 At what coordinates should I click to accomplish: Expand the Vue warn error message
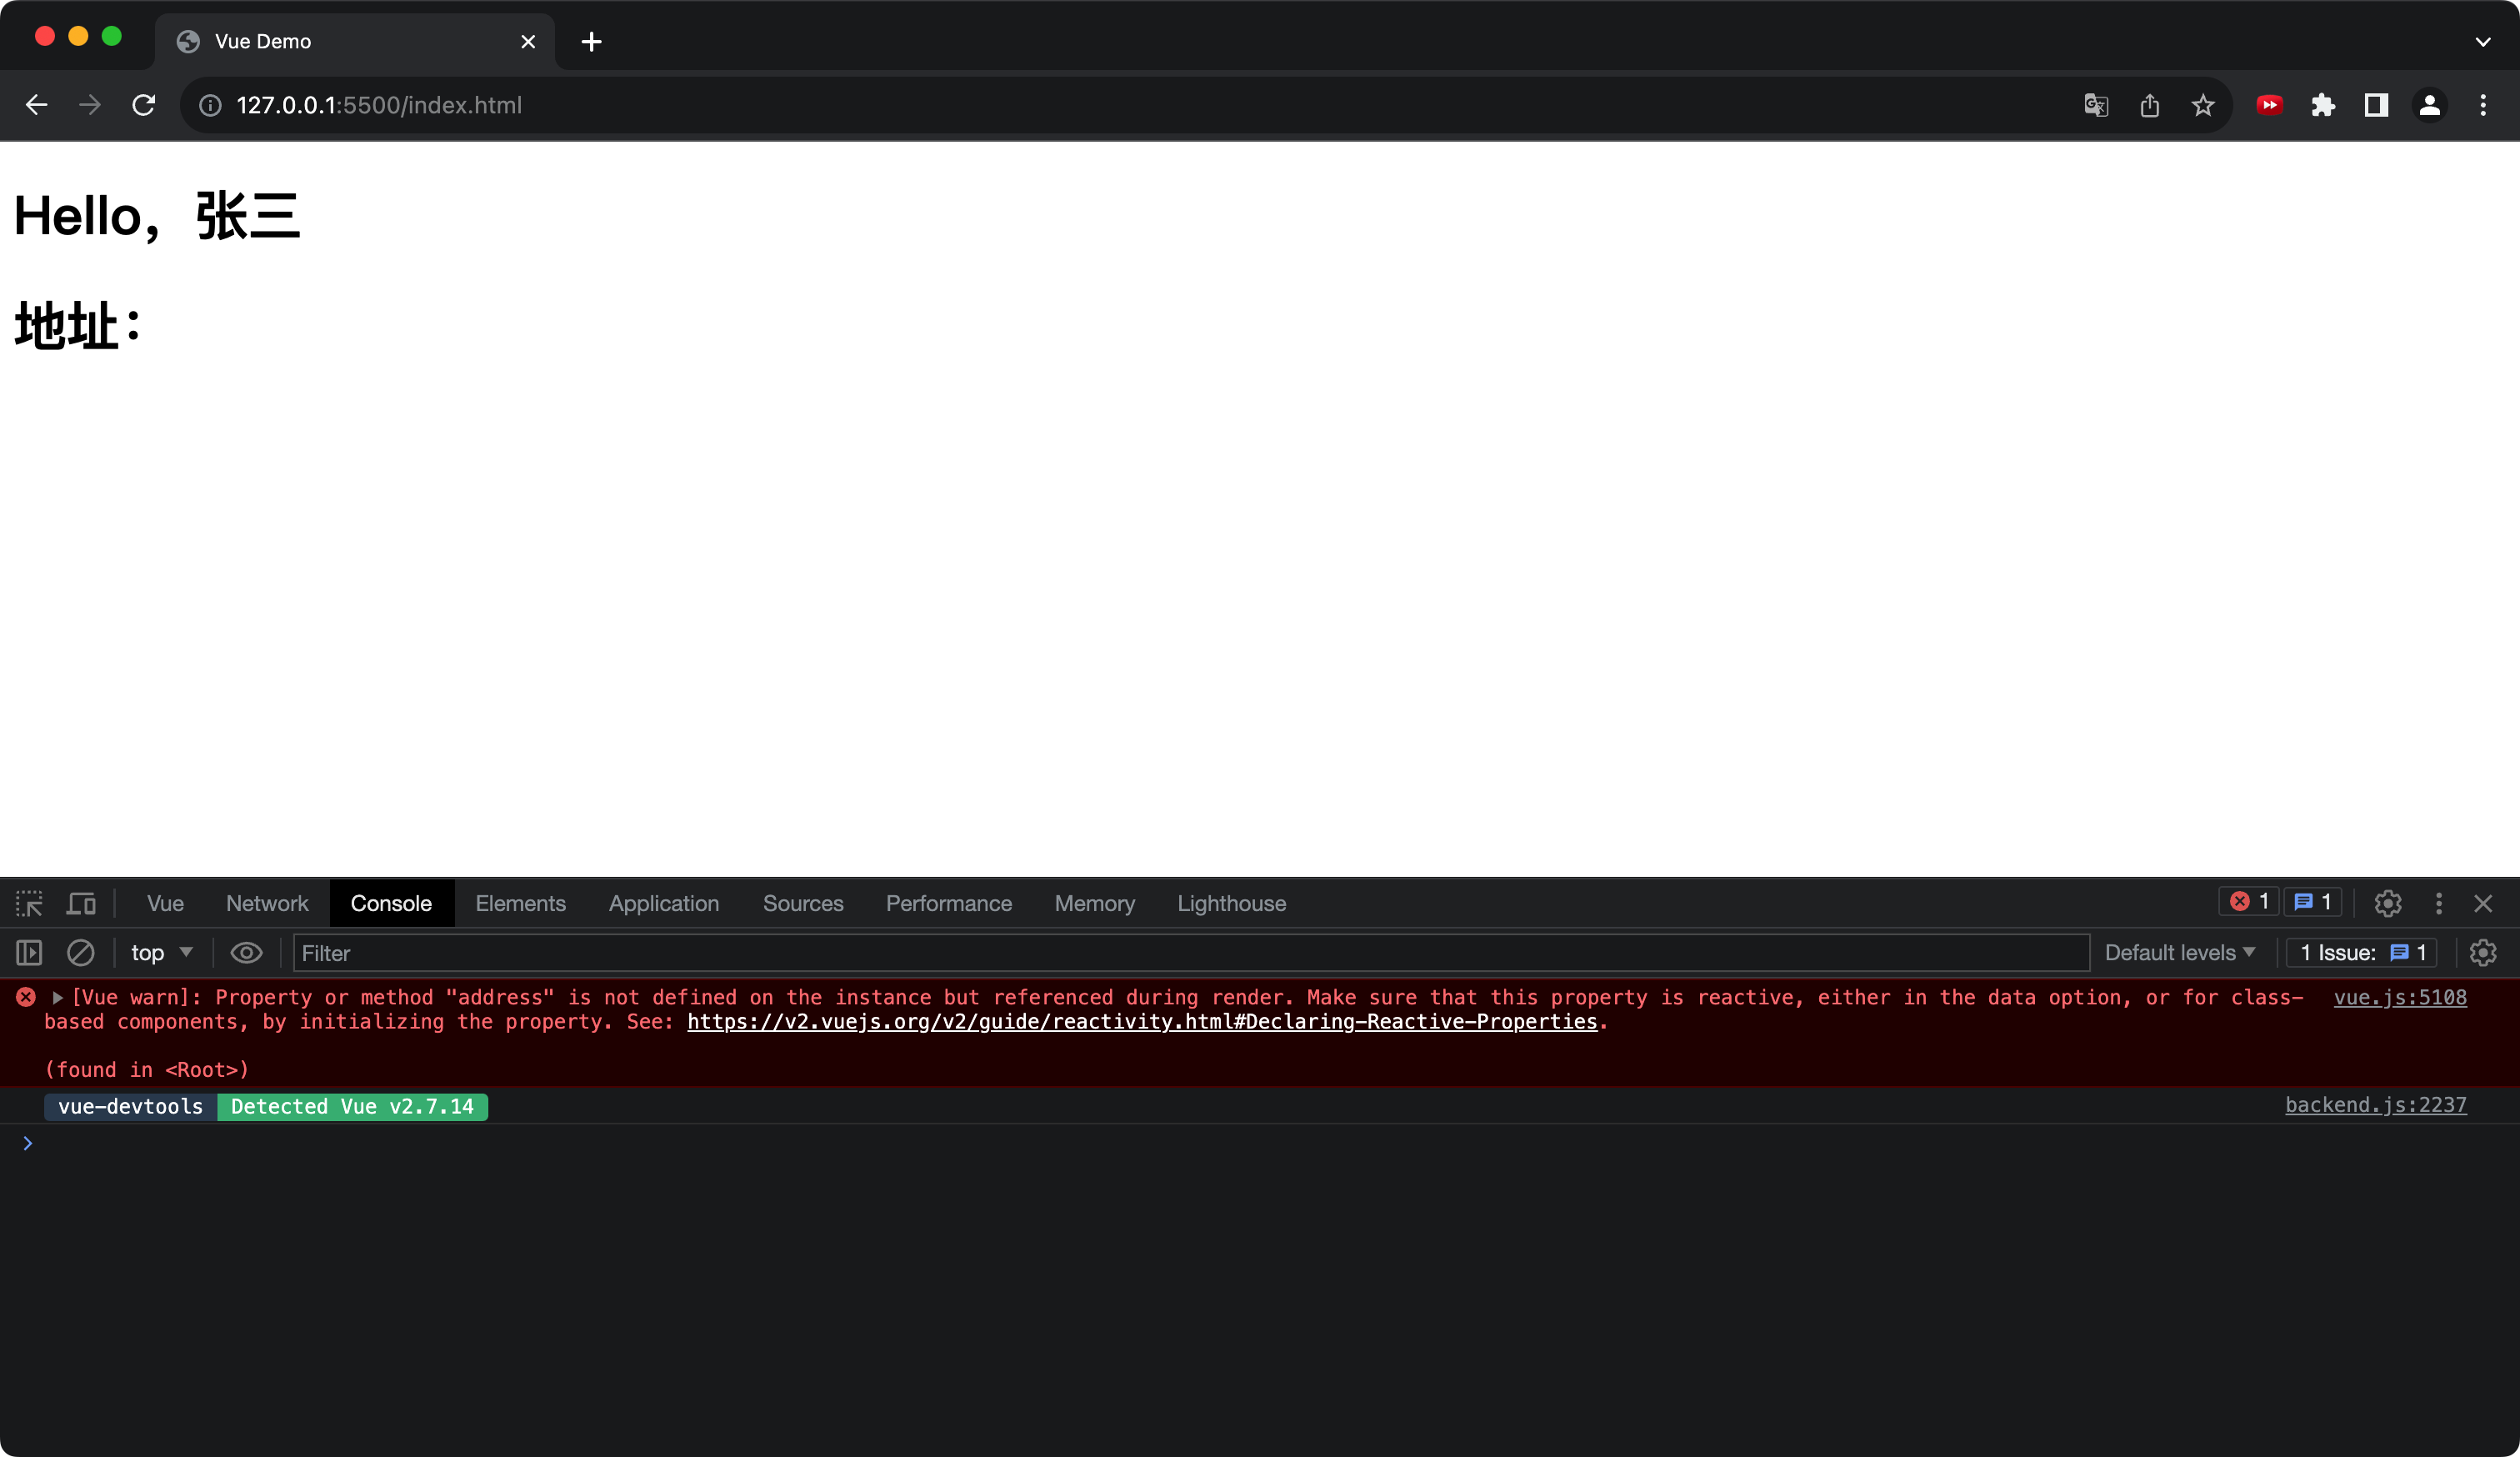(x=58, y=998)
